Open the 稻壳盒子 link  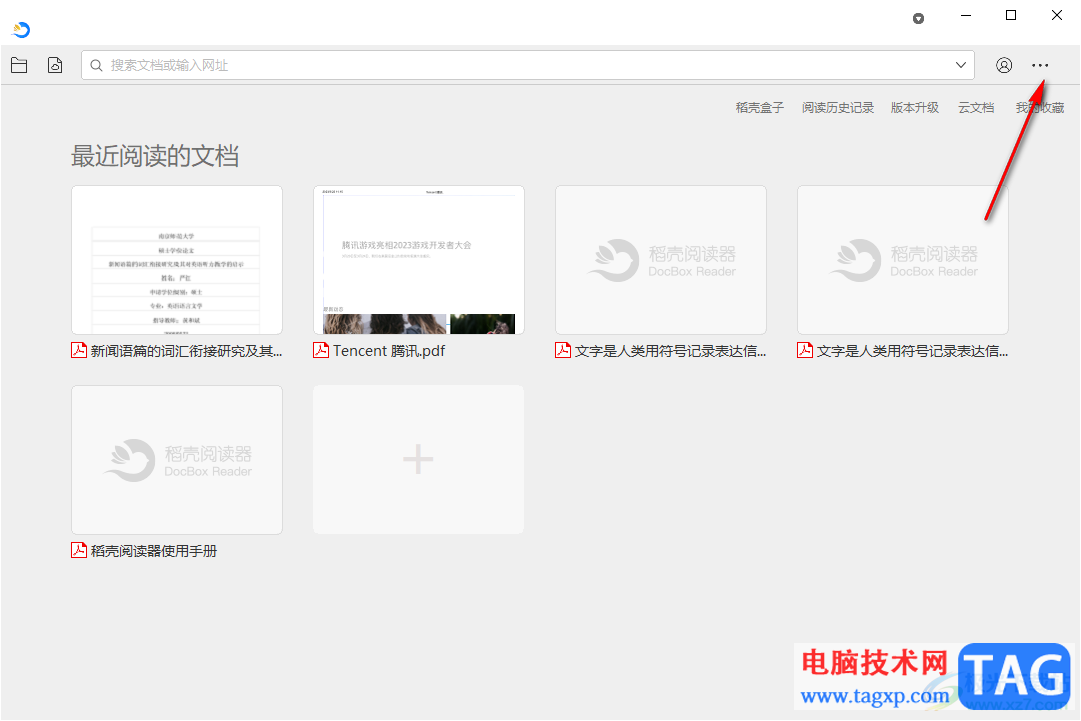tap(759, 108)
